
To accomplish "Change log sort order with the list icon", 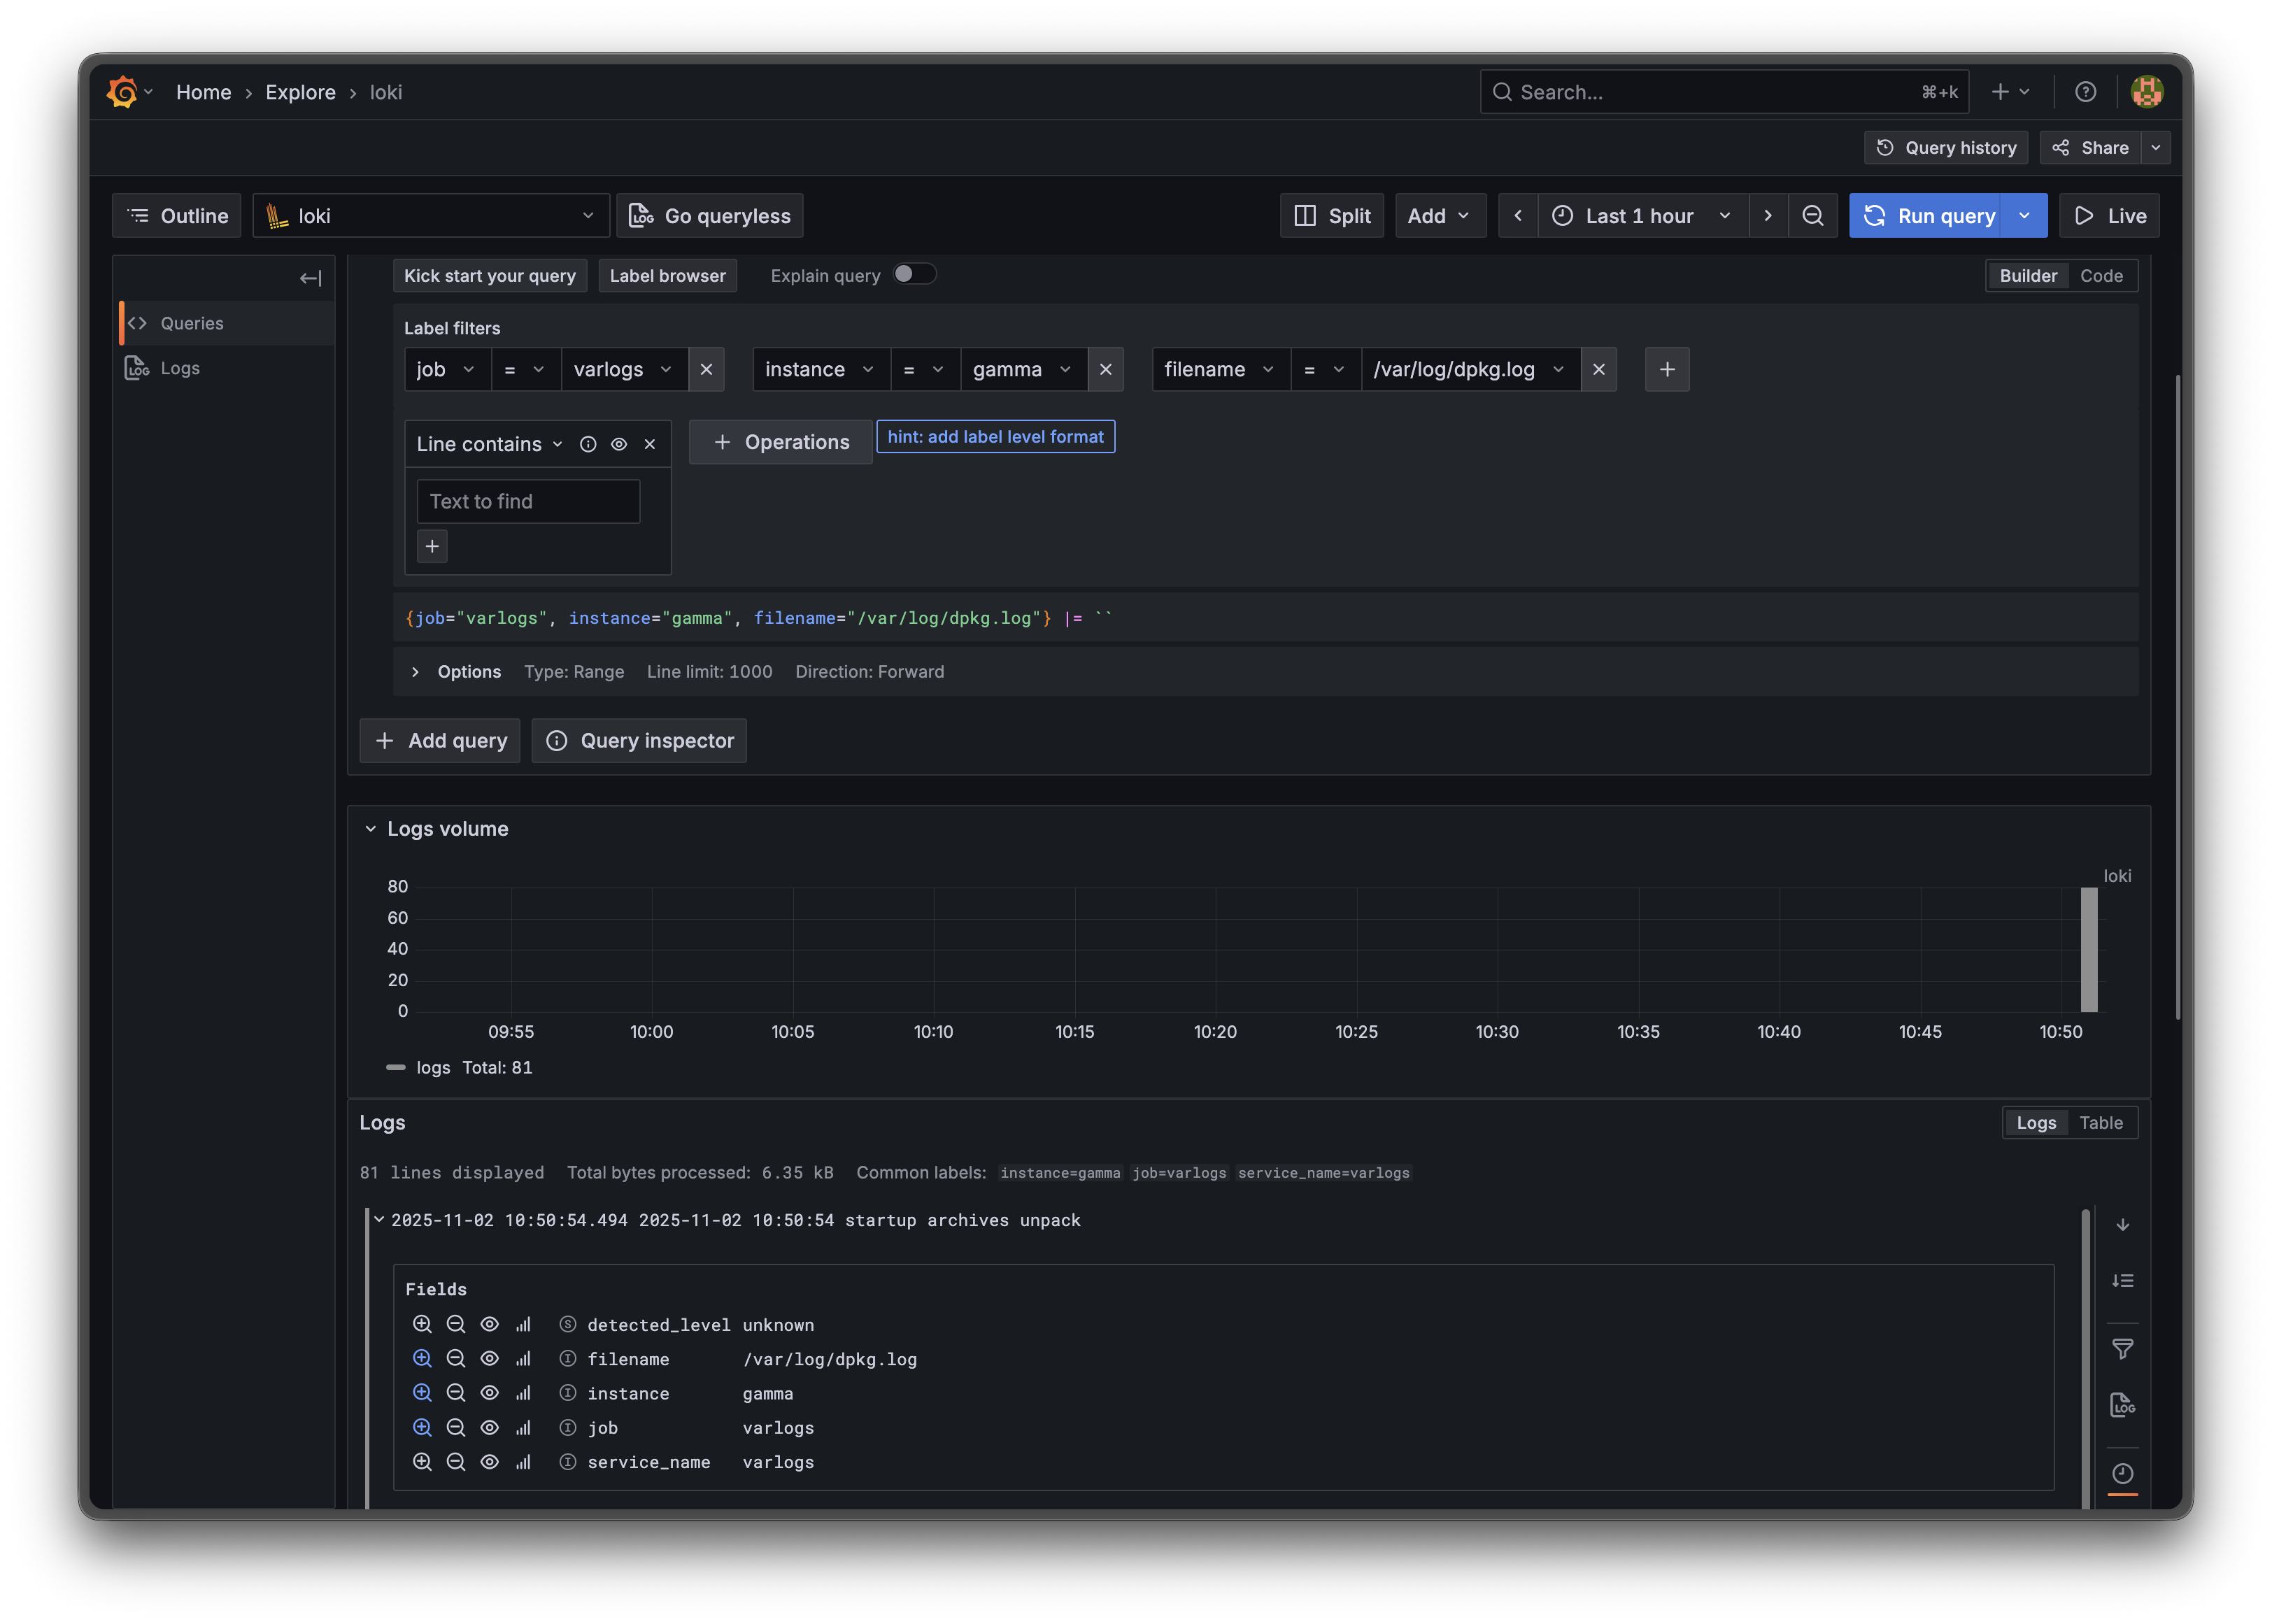I will pos(2124,1281).
